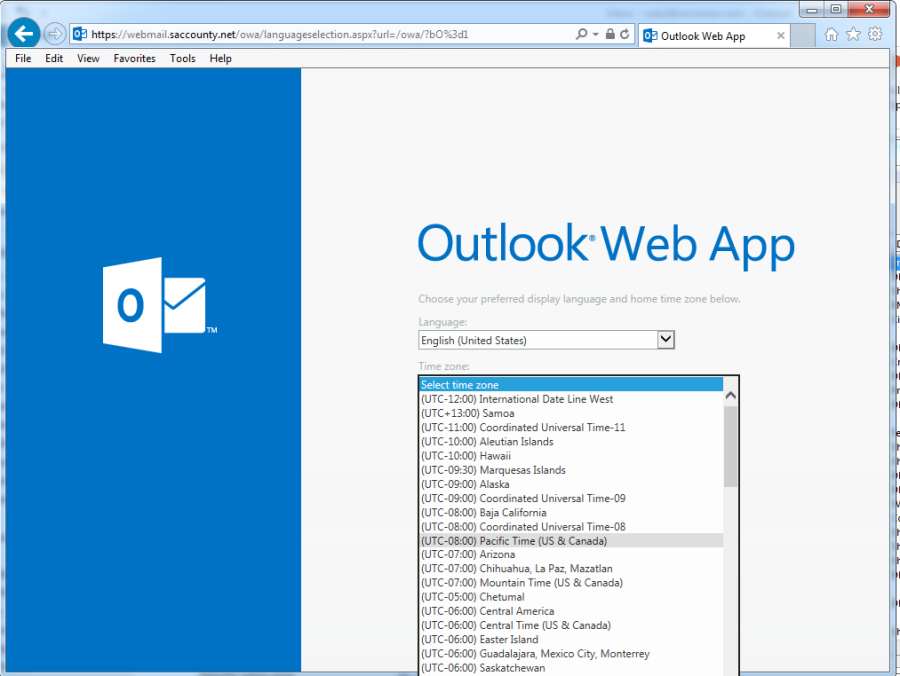Choose Hawaii time zone
Screen dimensions: 900x676
point(571,456)
